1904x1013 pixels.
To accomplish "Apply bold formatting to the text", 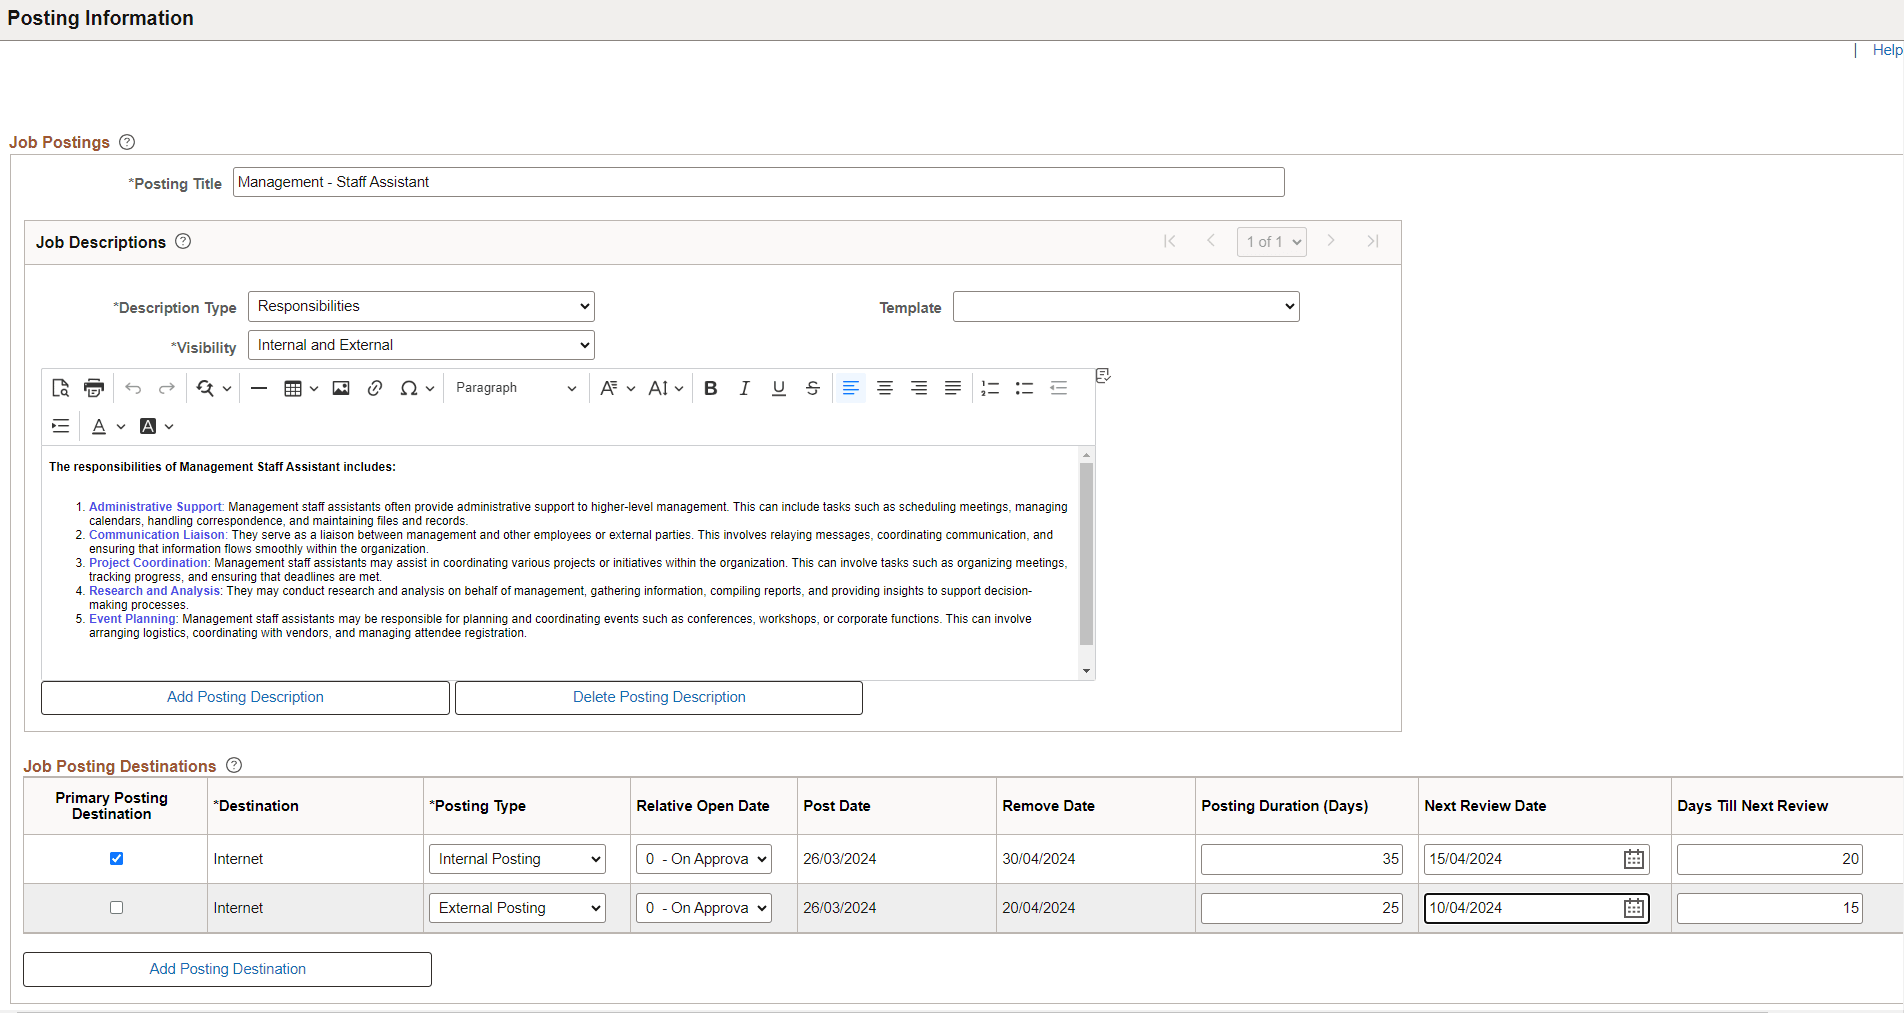I will (710, 388).
